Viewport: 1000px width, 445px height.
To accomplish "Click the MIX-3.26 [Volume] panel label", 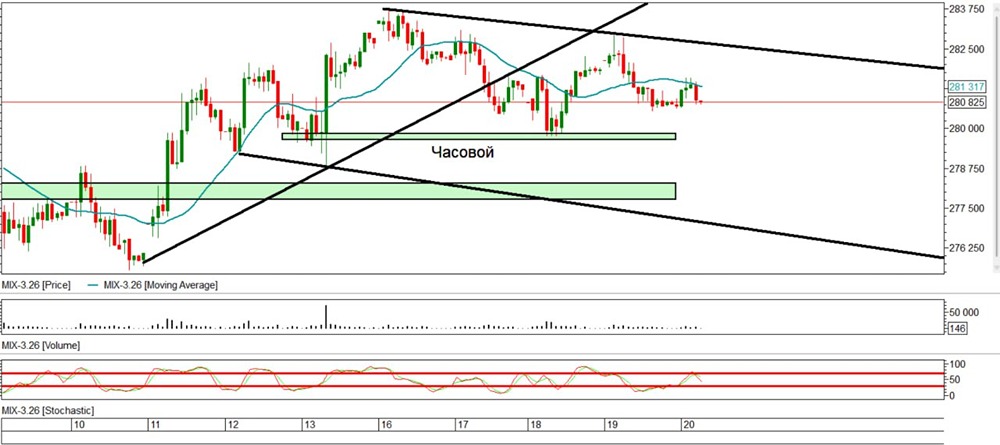I will point(41,345).
